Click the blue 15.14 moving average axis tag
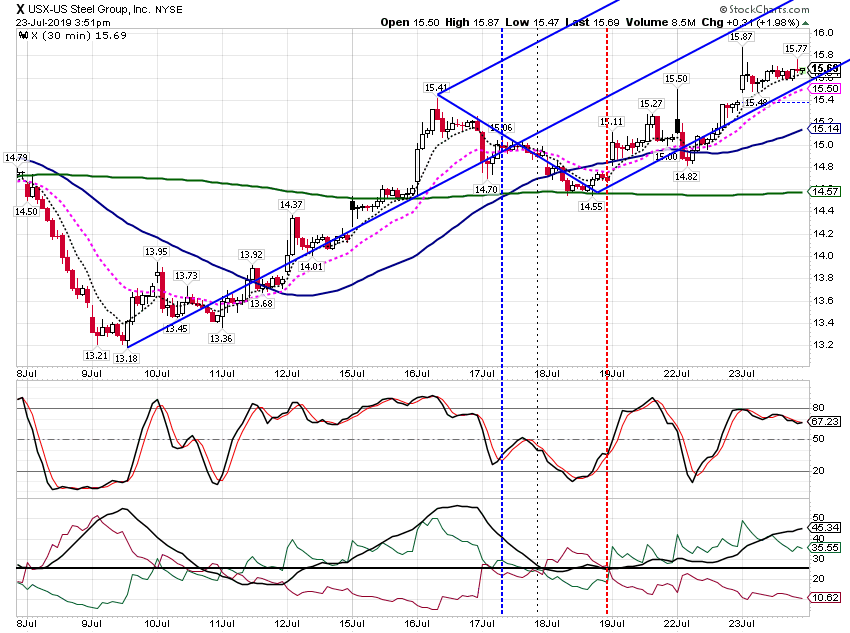This screenshot has width=850, height=633. (825, 128)
